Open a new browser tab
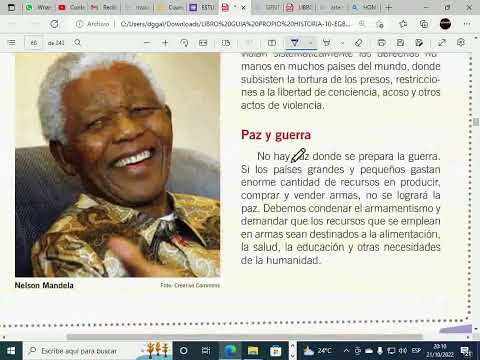Screen dimensions: 480x360 point(388,7)
